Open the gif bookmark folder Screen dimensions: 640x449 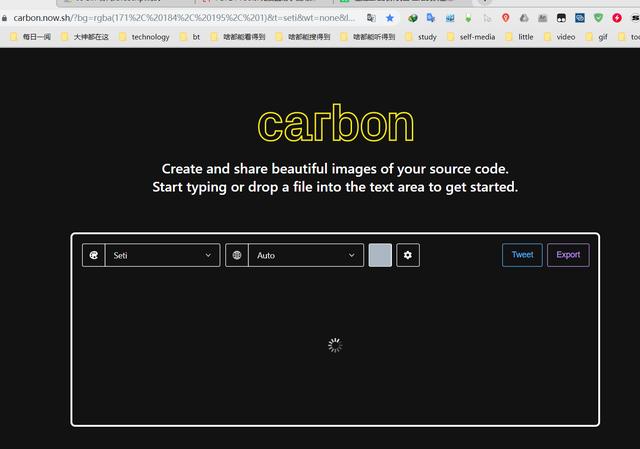pos(597,37)
